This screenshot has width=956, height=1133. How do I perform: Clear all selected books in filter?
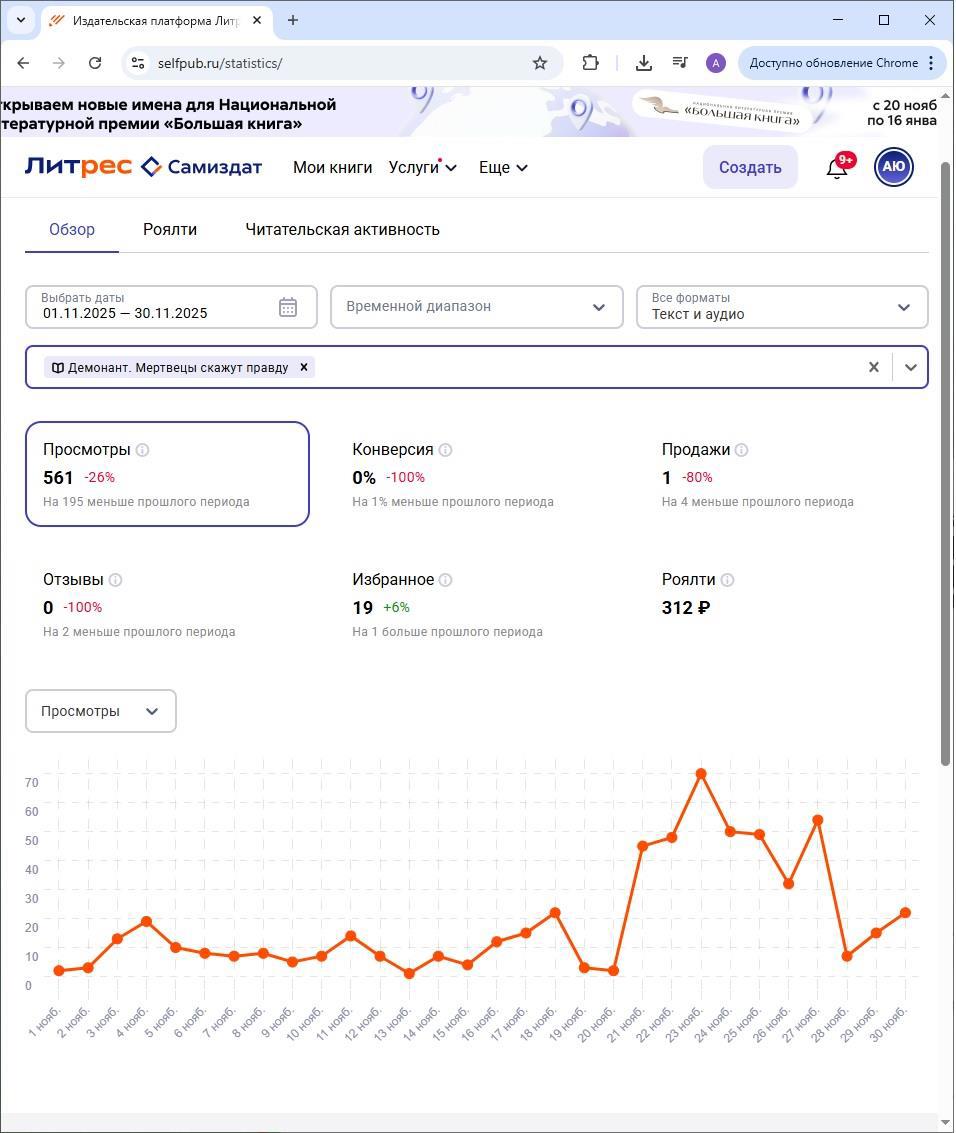(x=873, y=367)
